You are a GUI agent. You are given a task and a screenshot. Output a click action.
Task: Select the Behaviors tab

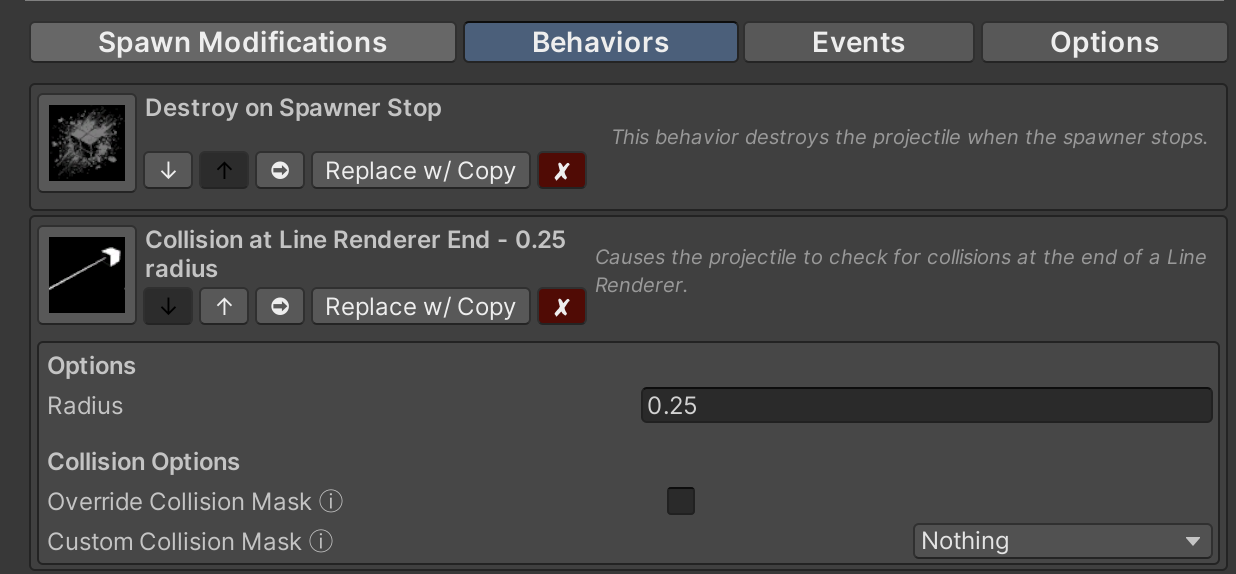click(x=601, y=43)
